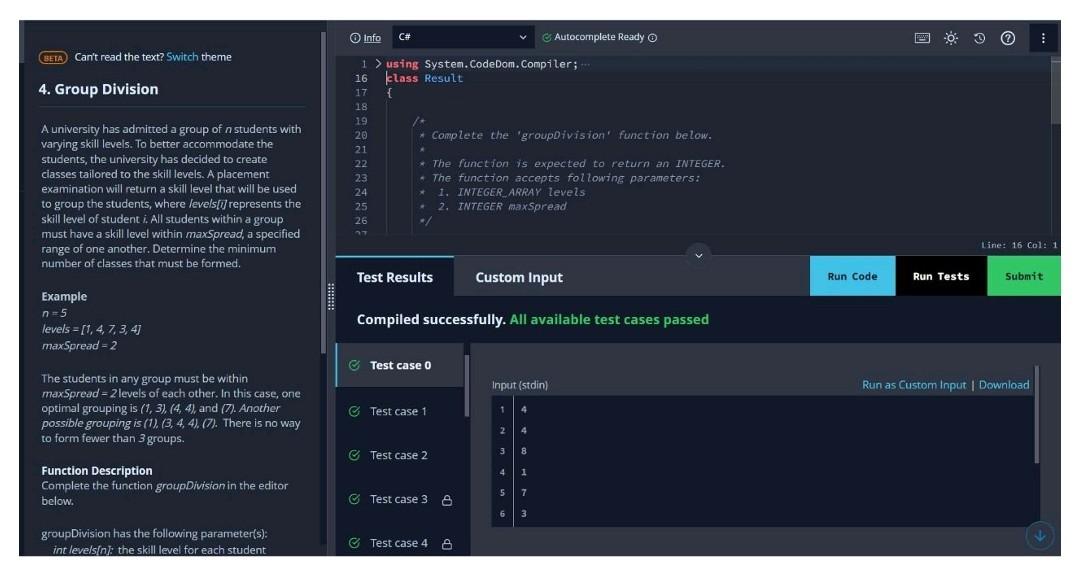
Task: Click the lock icon on Test case 4
Action: [447, 544]
